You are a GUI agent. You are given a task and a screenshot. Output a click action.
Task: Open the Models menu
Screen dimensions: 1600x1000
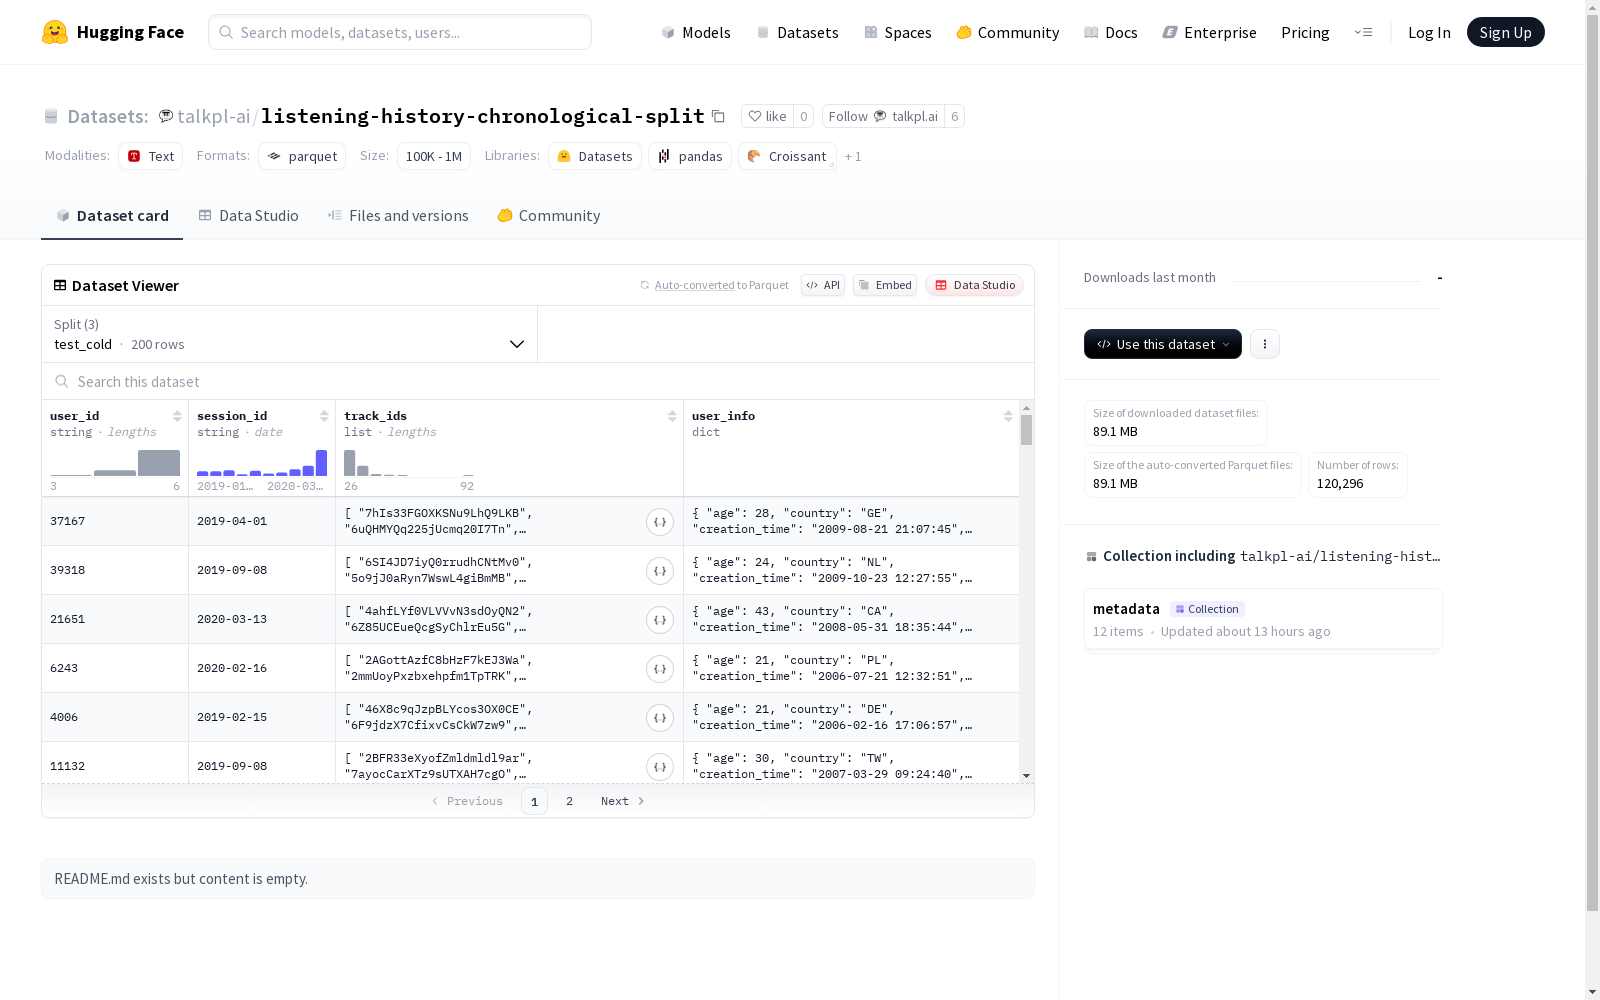696,32
